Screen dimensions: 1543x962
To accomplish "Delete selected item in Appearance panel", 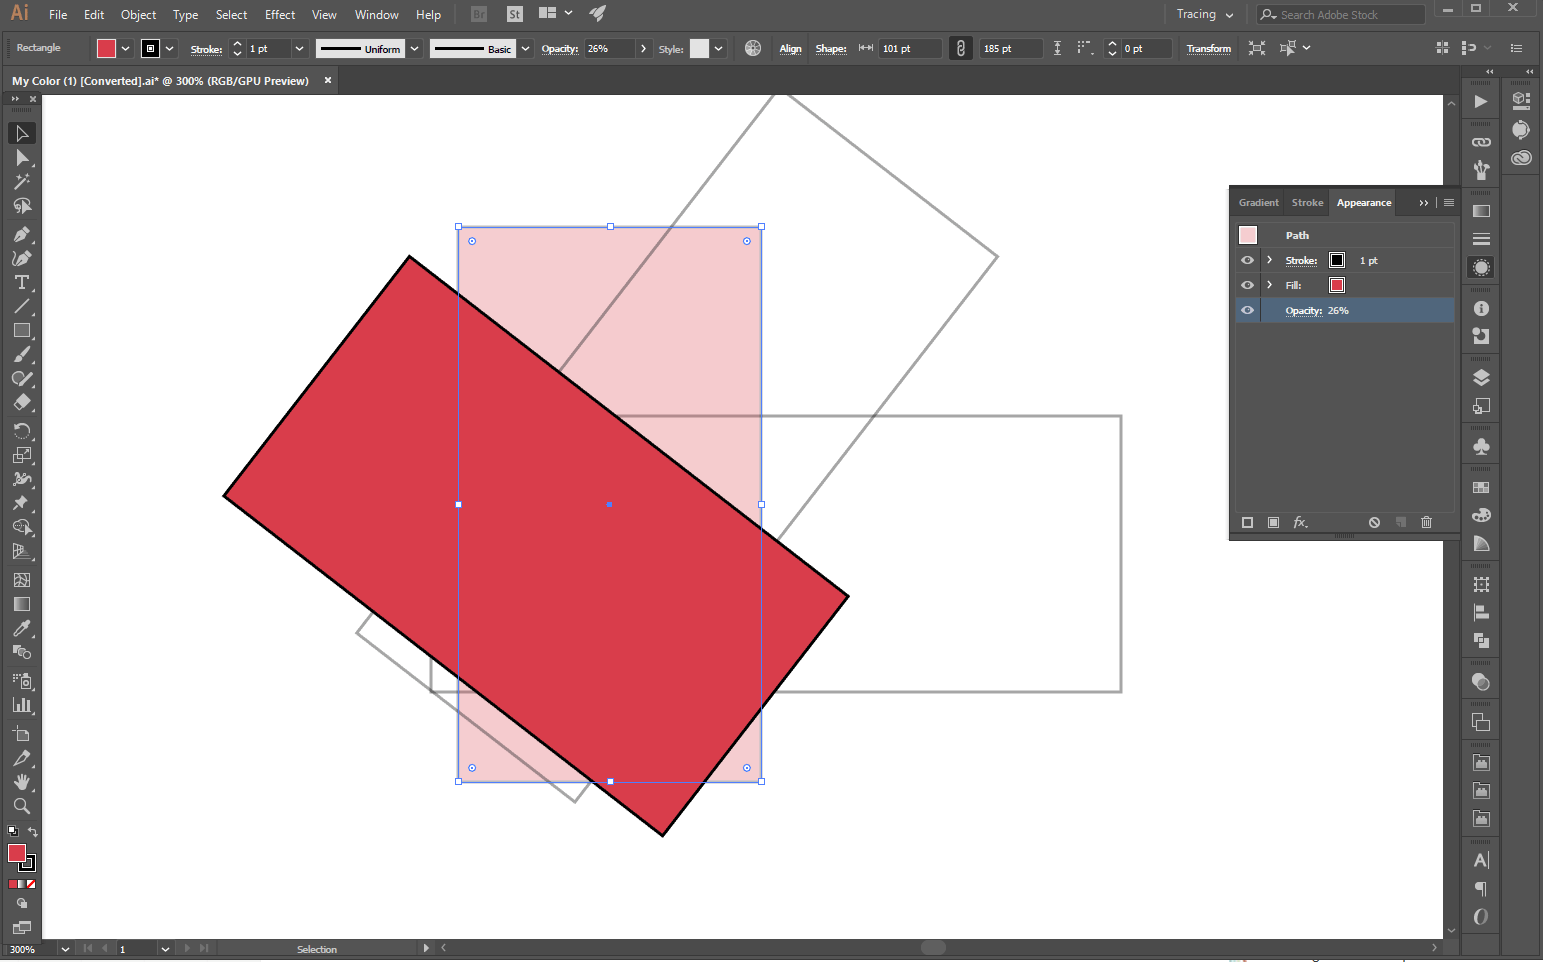I will tap(1426, 522).
